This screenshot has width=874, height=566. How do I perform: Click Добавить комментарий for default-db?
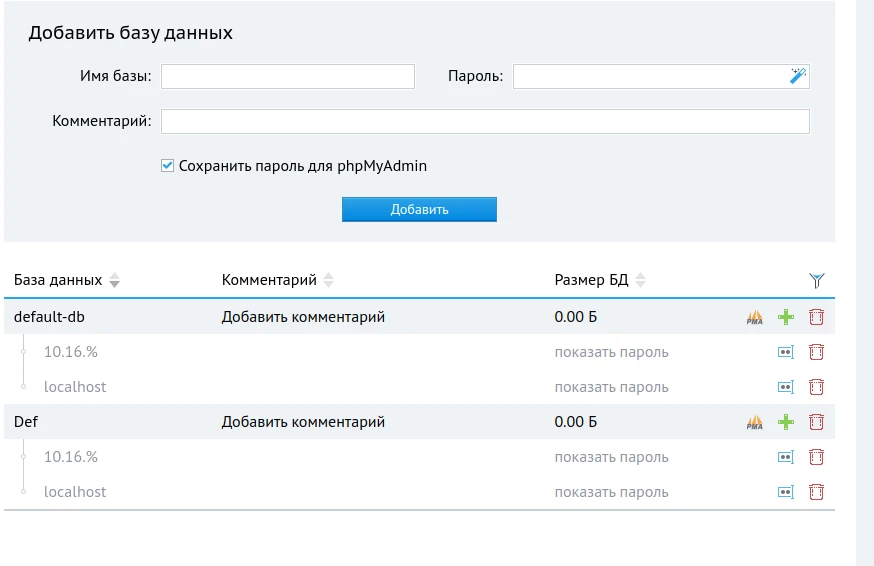(303, 317)
